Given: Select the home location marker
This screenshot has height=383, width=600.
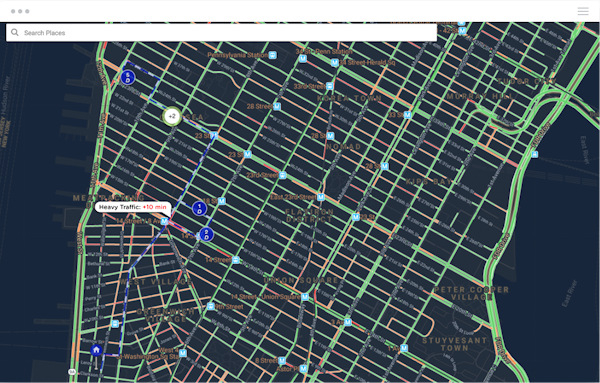Looking at the screenshot, I should pos(96,350).
